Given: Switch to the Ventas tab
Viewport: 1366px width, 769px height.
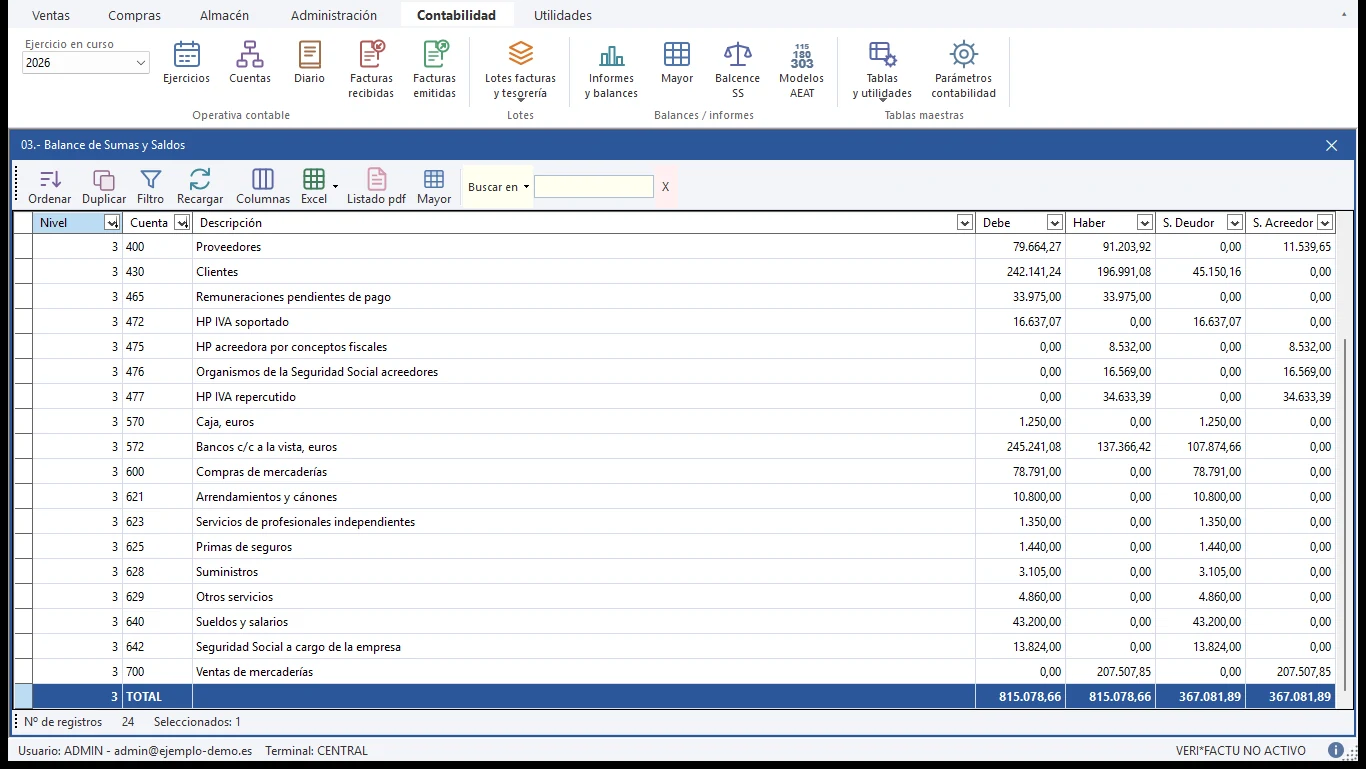Looking at the screenshot, I should (51, 15).
